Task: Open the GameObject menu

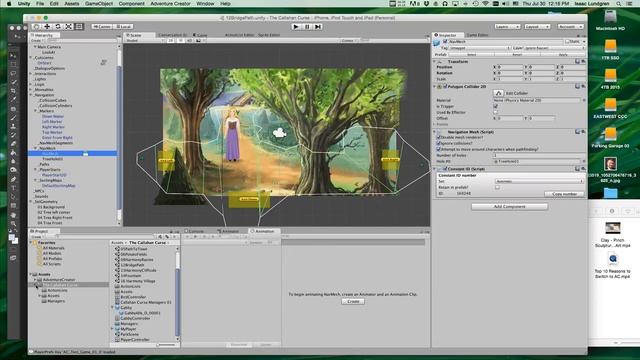Action: pos(99,4)
